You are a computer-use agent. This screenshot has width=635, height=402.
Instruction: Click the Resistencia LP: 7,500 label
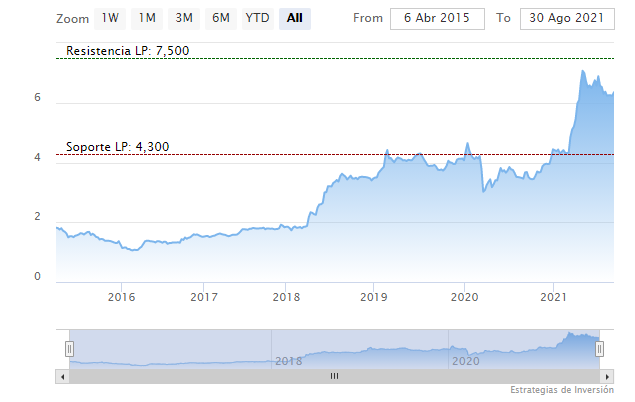coord(127,50)
